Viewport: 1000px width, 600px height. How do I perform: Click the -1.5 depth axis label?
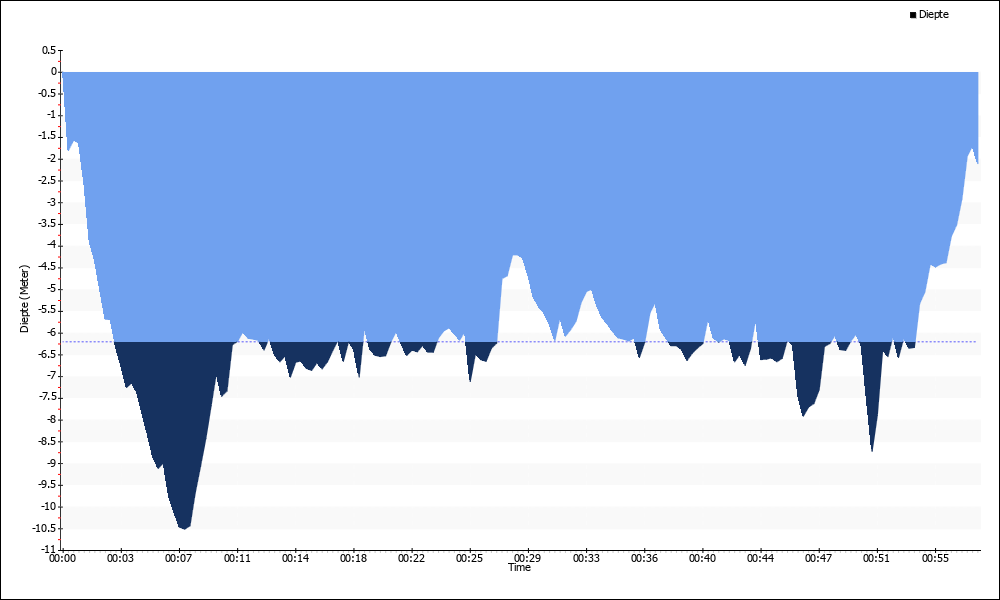pos(47,136)
